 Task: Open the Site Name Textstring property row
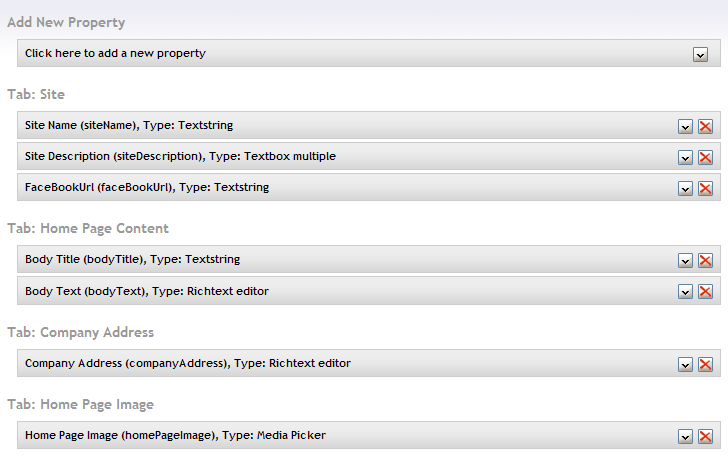(369, 125)
